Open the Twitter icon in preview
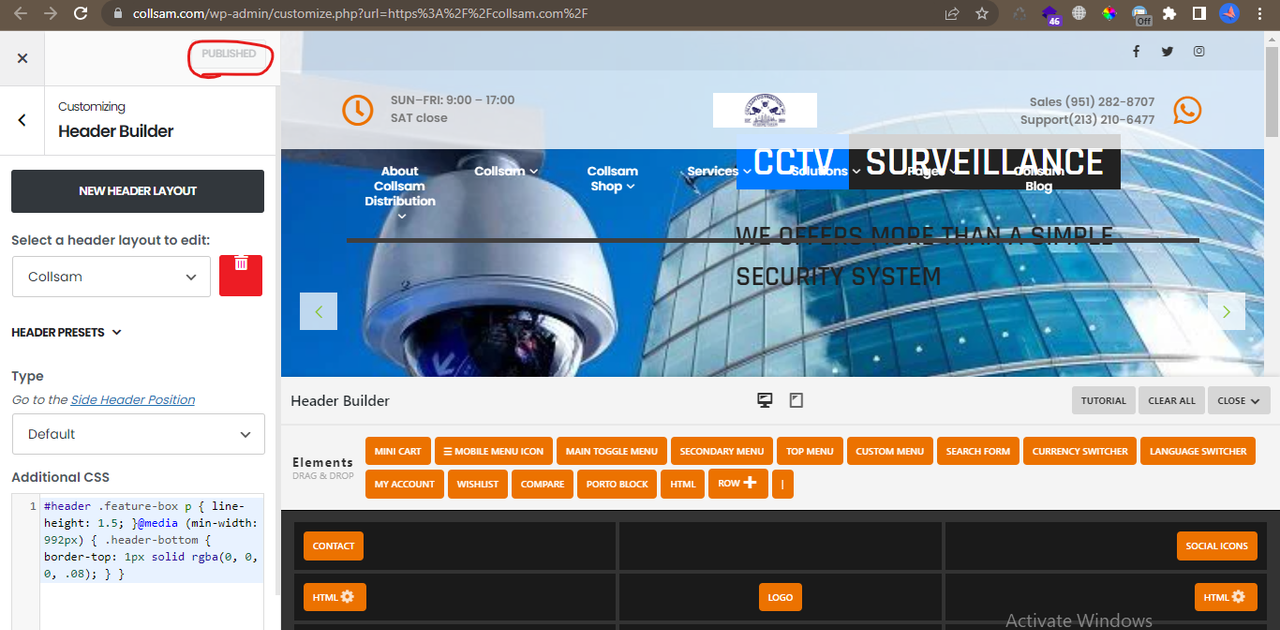This screenshot has width=1280, height=630. tap(1167, 52)
